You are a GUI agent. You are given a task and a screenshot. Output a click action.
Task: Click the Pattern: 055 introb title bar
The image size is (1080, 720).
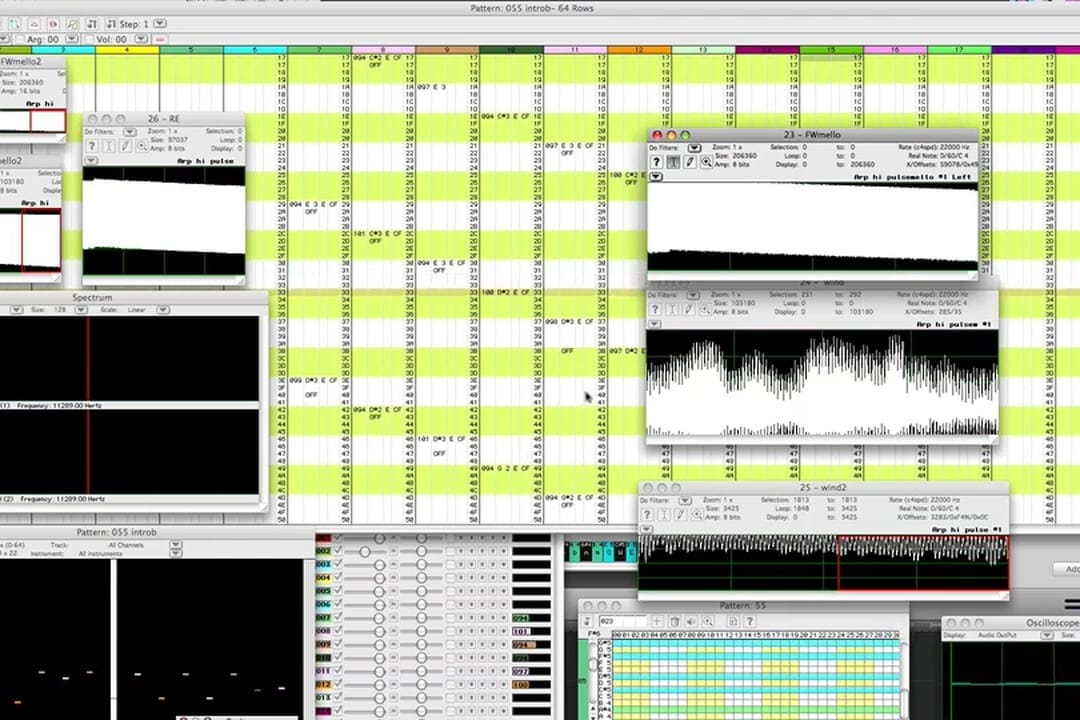pyautogui.click(x=115, y=531)
